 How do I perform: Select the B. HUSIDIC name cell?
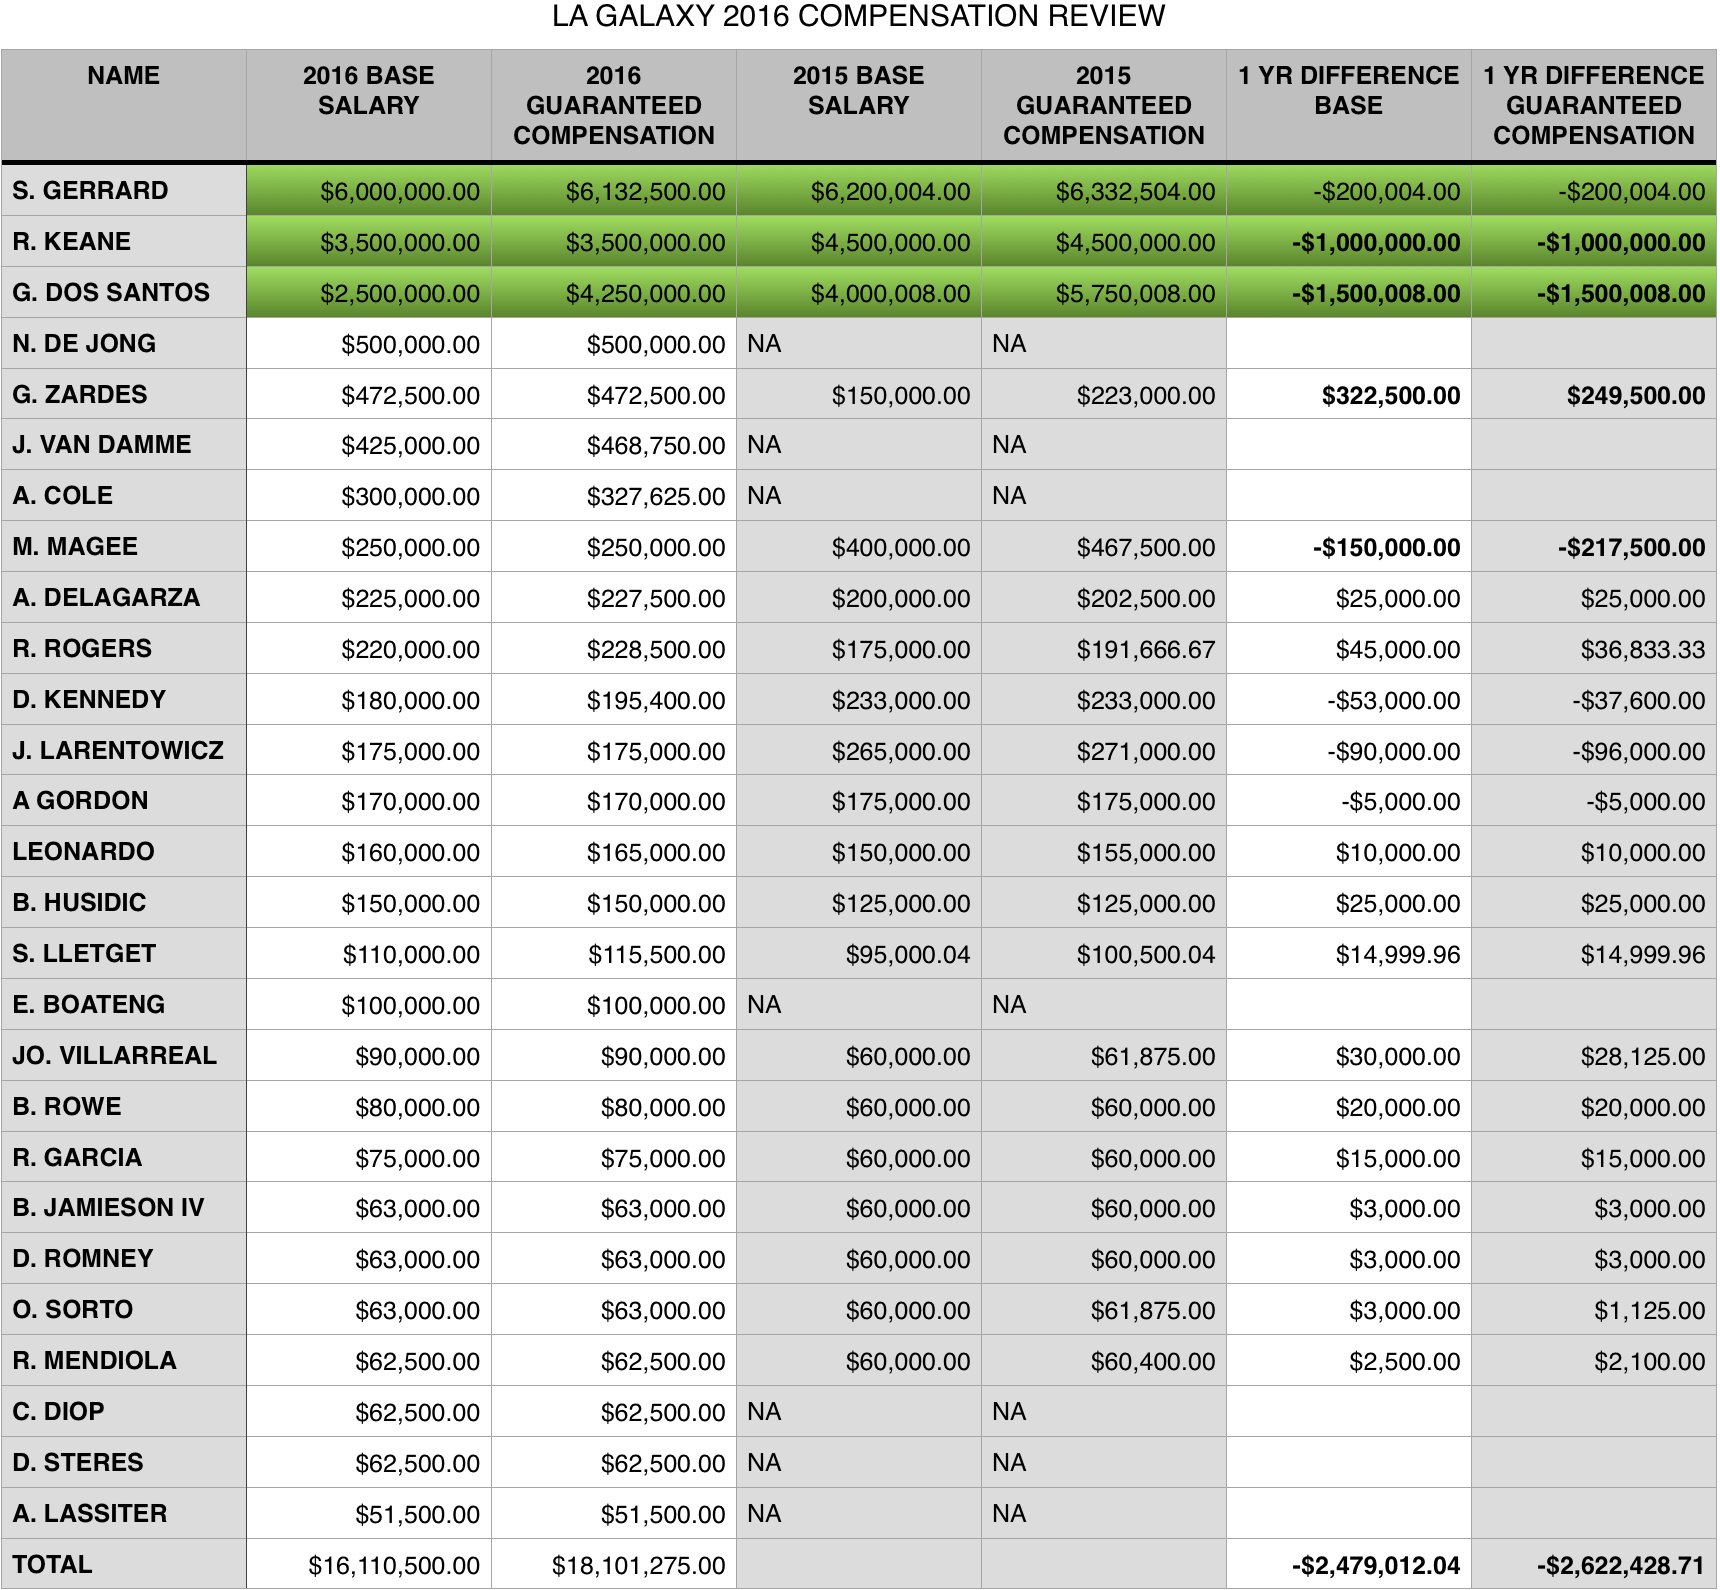coord(123,902)
